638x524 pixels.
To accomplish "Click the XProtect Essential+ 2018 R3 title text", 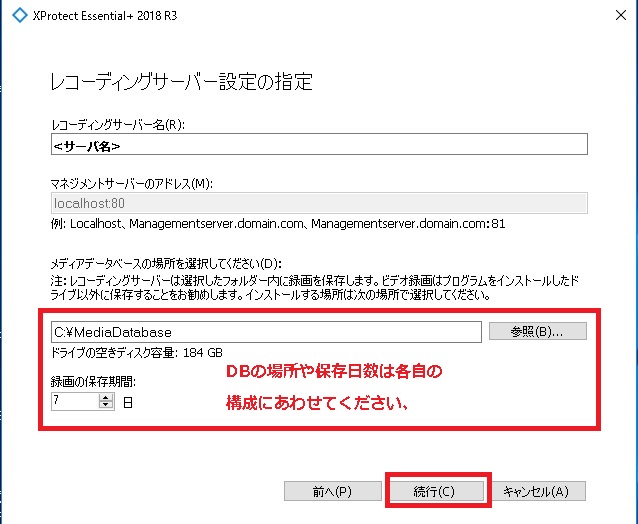I will (x=105, y=16).
